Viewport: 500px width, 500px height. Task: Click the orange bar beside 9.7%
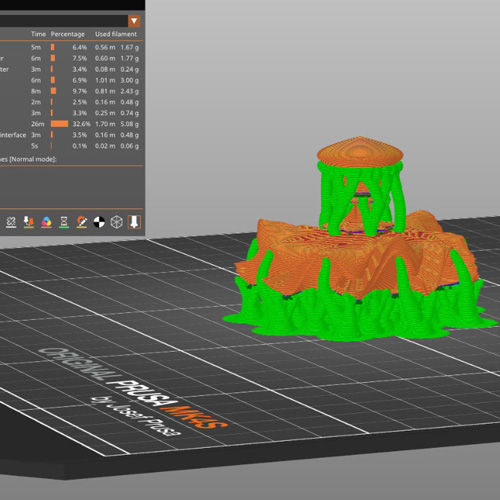point(53,91)
